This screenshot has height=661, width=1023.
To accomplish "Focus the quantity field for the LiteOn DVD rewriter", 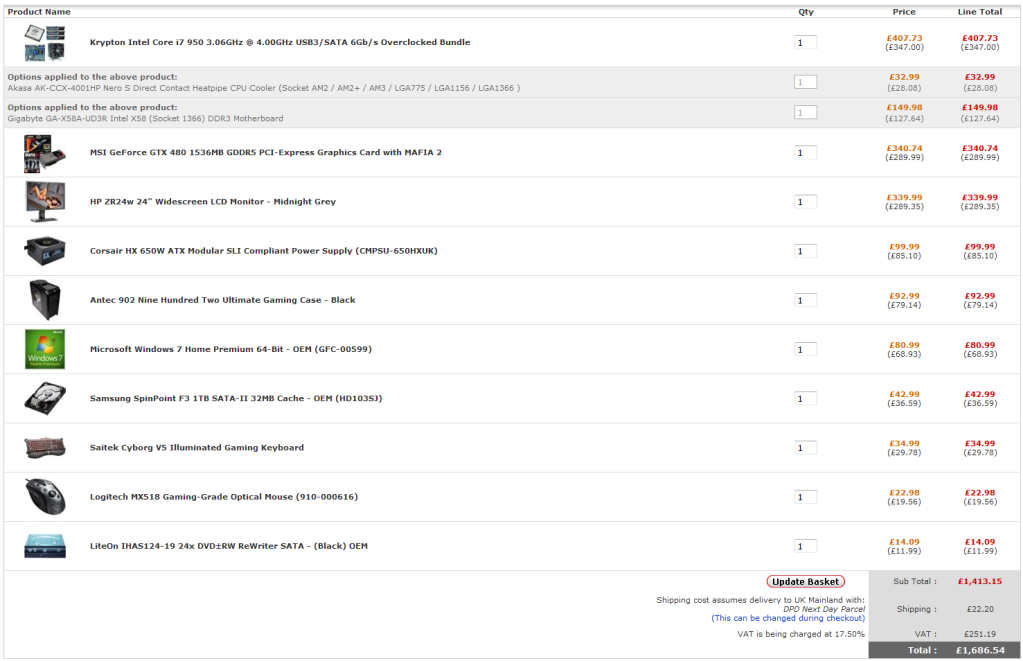I will click(806, 547).
